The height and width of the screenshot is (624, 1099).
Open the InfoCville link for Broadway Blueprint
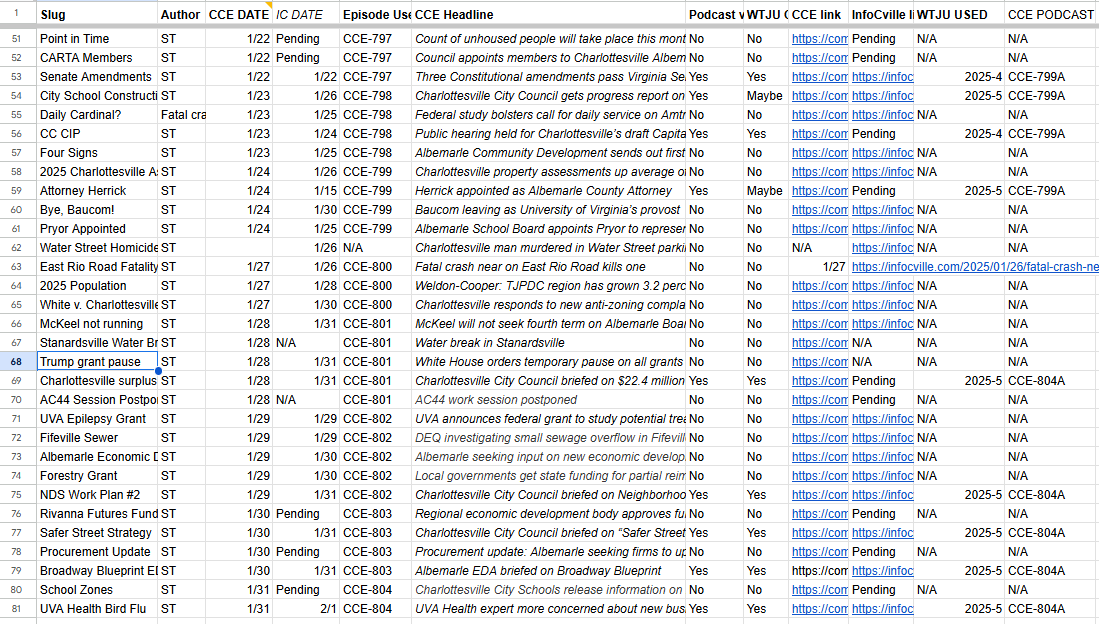tap(882, 571)
